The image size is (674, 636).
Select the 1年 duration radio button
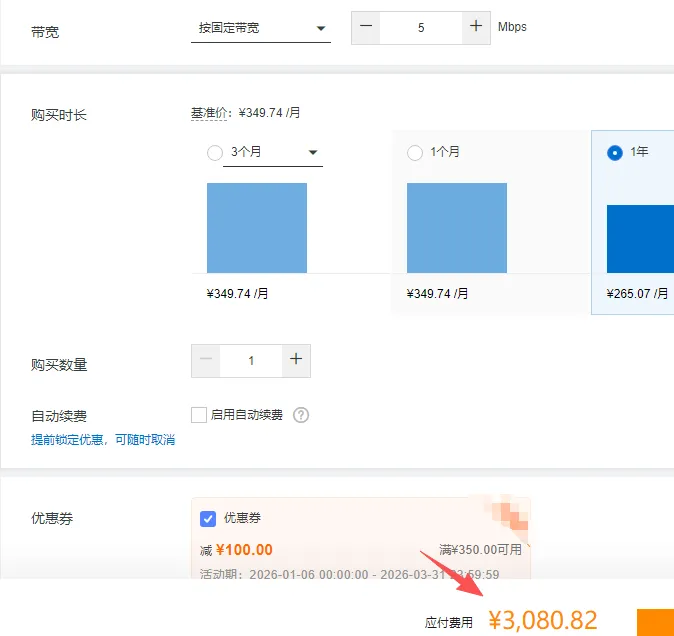615,153
